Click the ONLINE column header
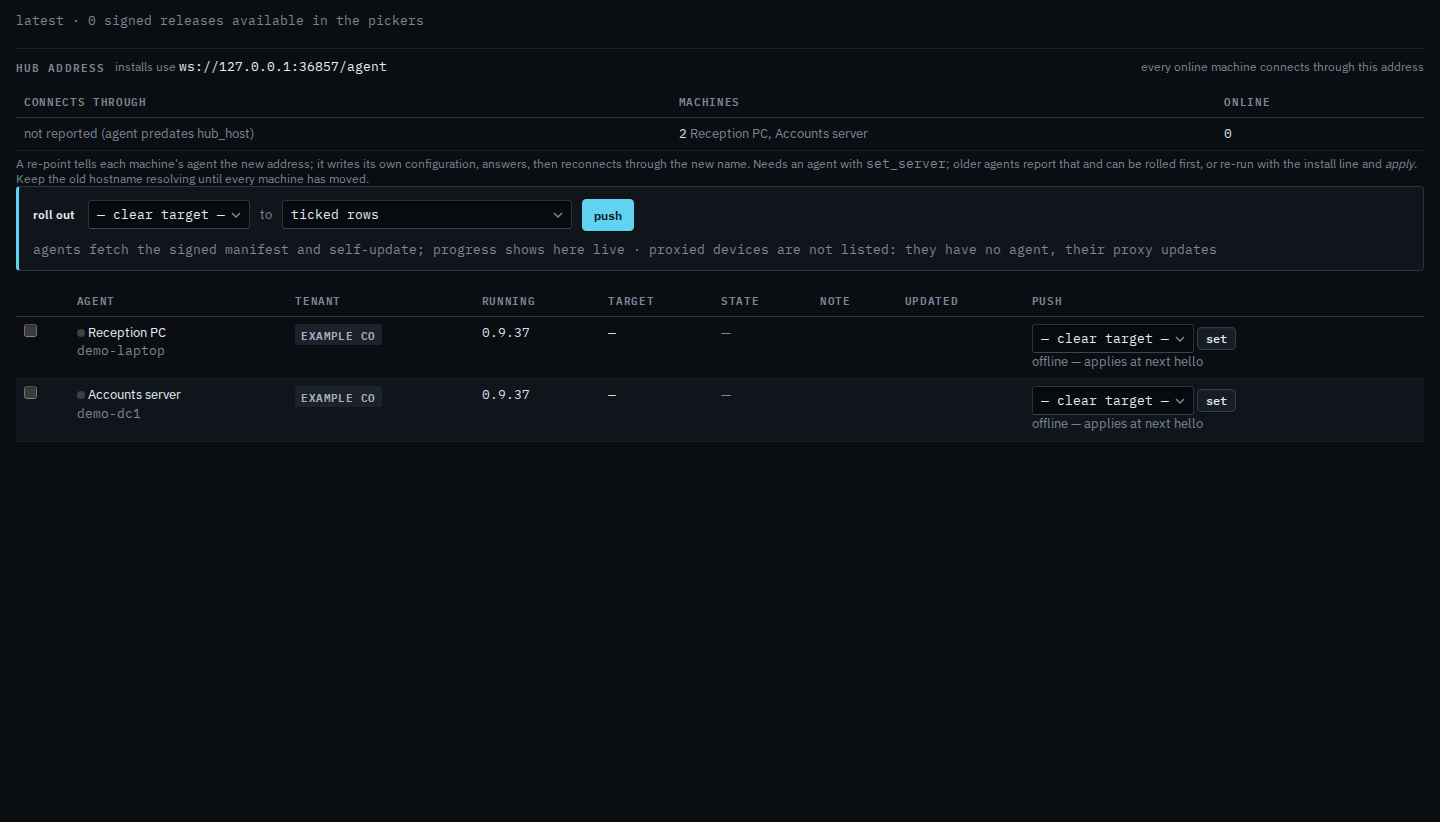 [1247, 102]
